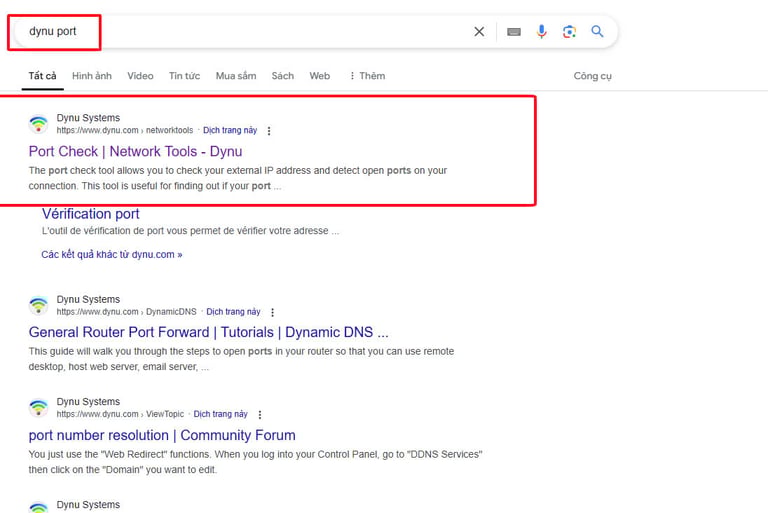Open the options menu for the port number resolution result
Screen dimensions: 768x513
point(260,415)
